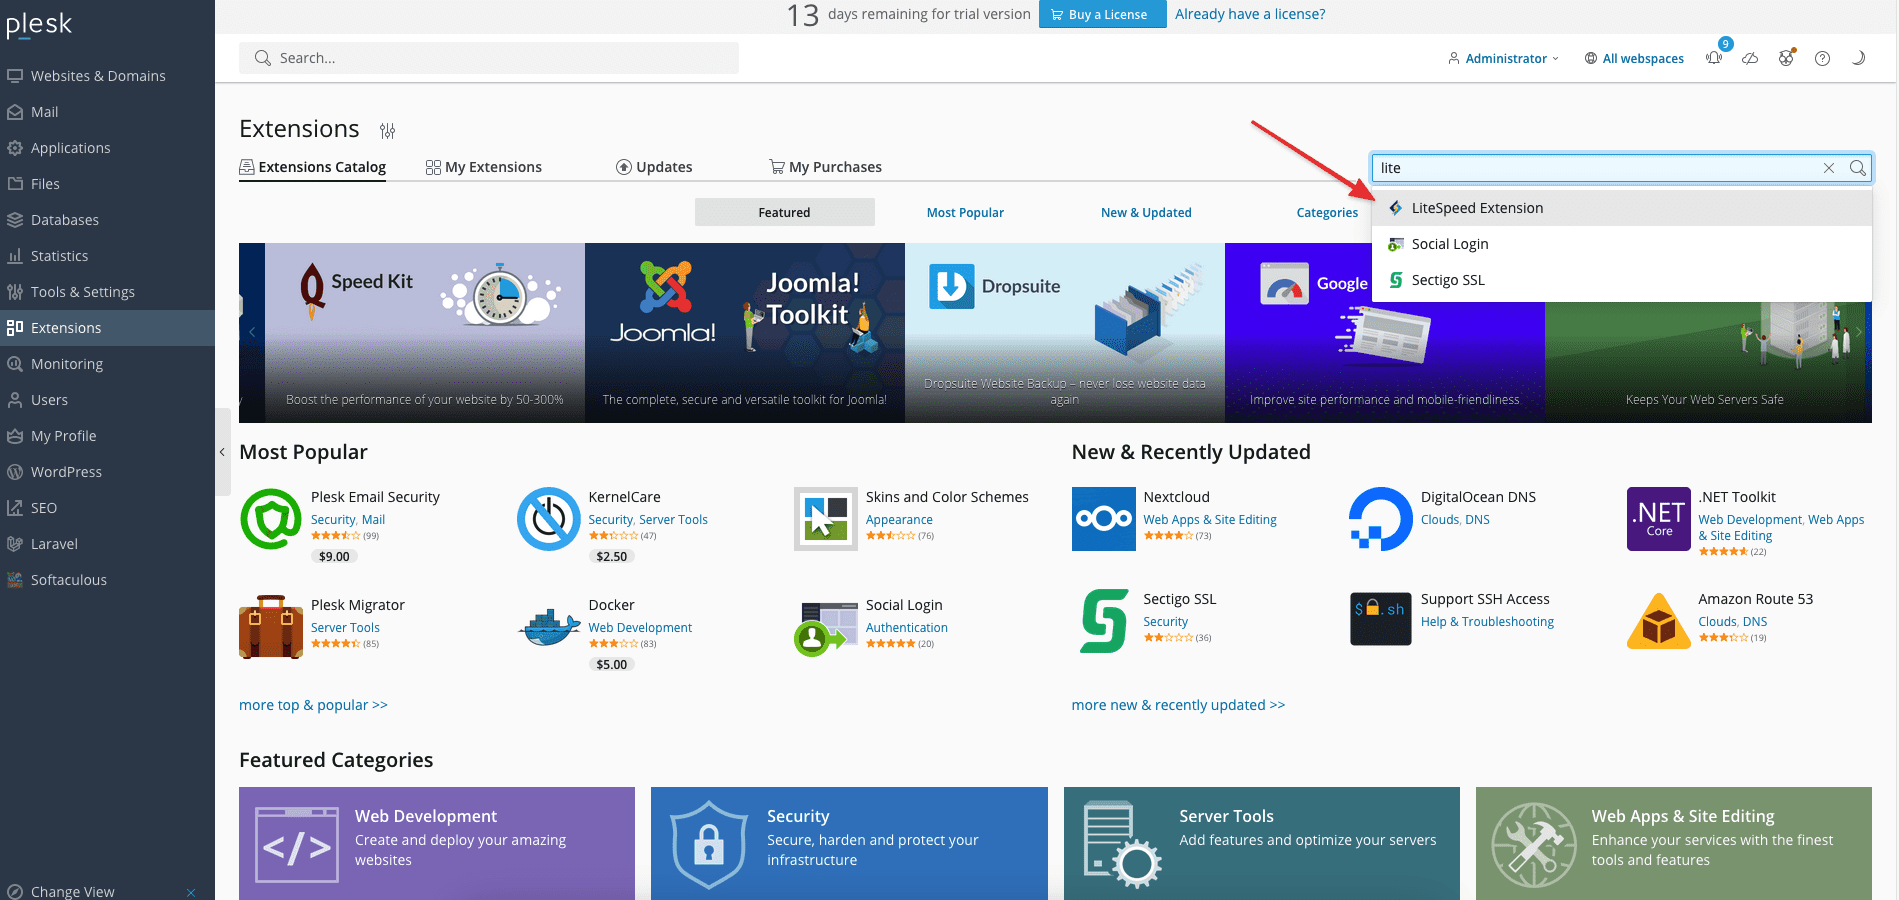
Task: Switch to the Updates tab
Action: pyautogui.click(x=654, y=167)
